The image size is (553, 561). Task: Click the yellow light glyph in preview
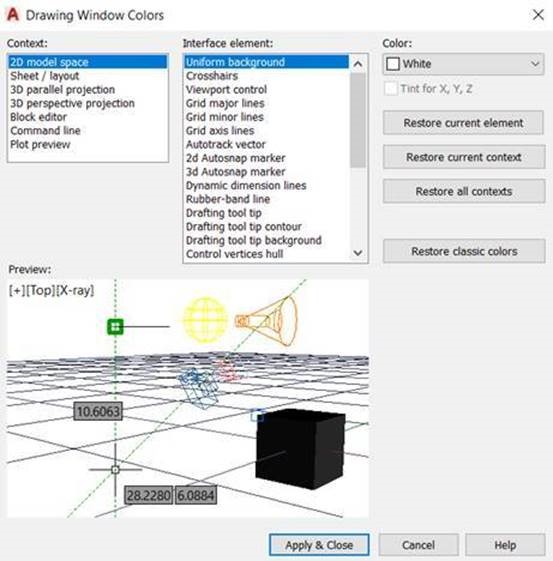205,319
